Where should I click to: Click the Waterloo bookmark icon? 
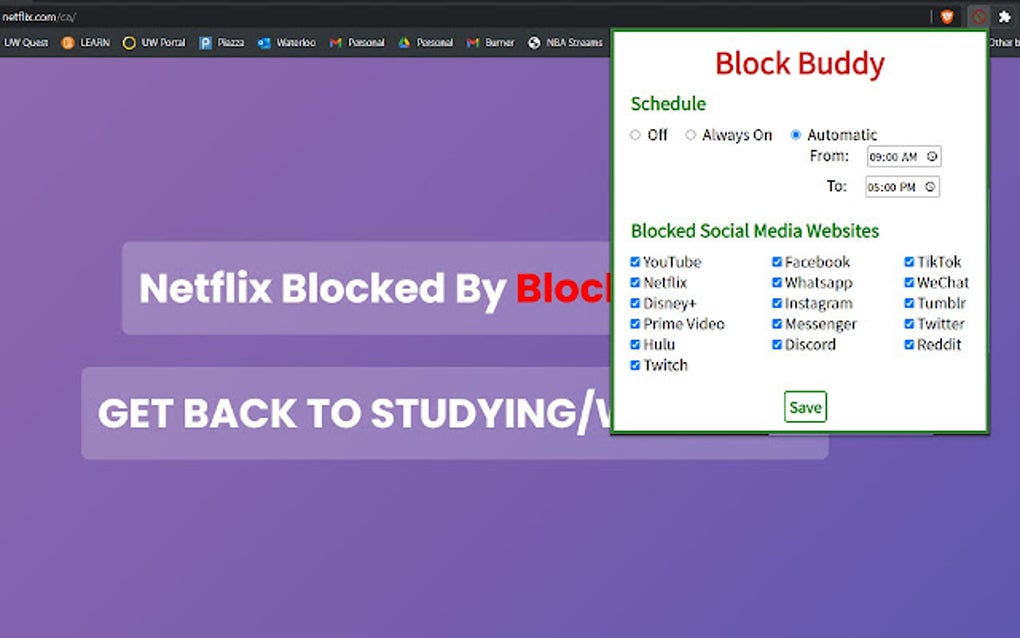click(x=264, y=42)
